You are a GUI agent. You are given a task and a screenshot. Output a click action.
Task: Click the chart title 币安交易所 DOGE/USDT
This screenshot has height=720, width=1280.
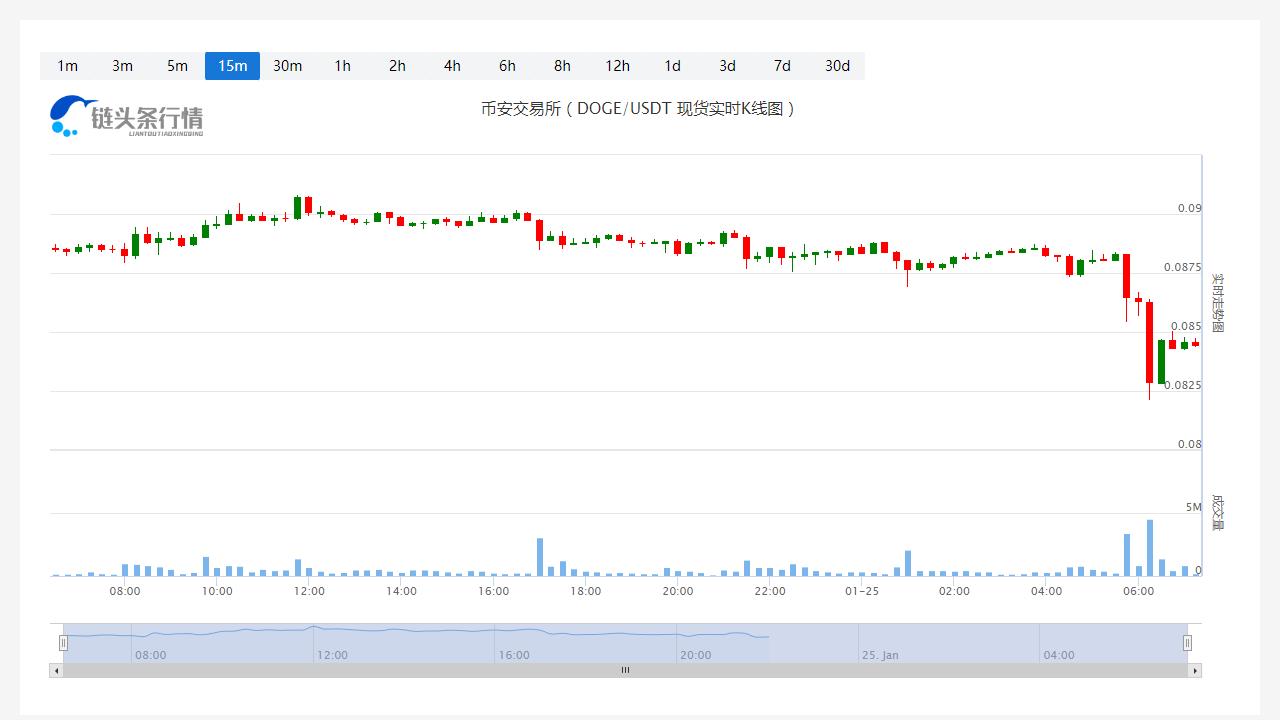pos(638,108)
